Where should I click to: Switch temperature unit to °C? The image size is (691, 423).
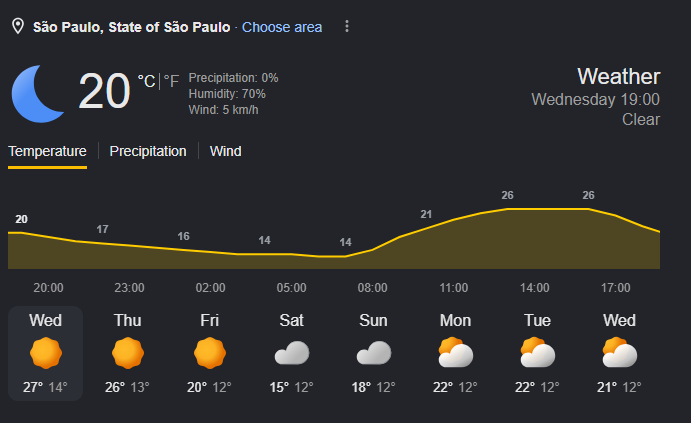(x=146, y=81)
